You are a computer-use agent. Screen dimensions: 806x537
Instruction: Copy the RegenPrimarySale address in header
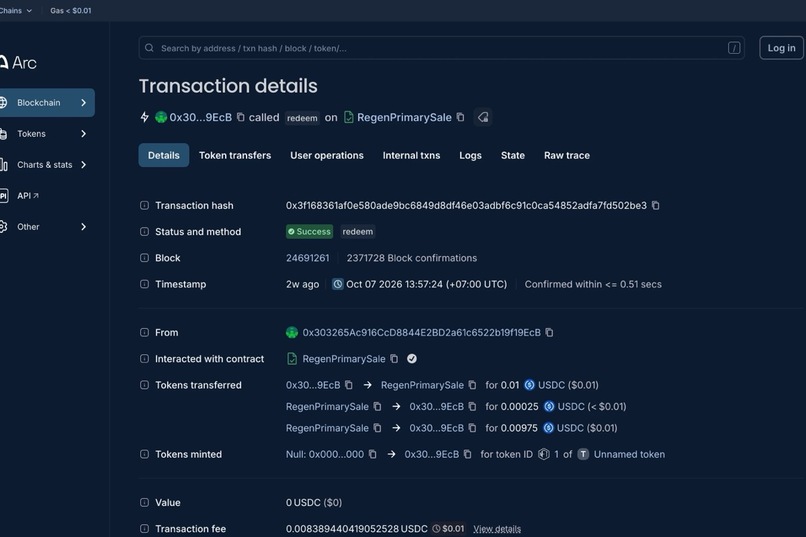pyautogui.click(x=461, y=117)
